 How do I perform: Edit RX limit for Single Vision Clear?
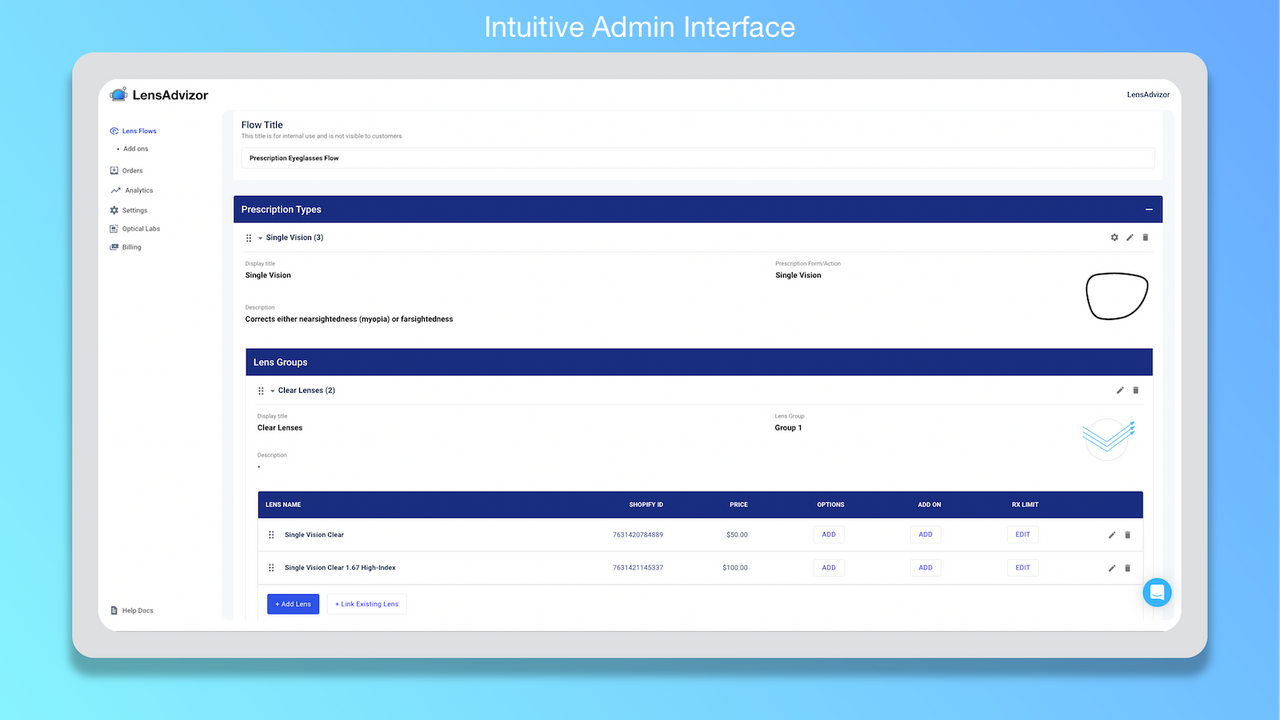point(1023,535)
